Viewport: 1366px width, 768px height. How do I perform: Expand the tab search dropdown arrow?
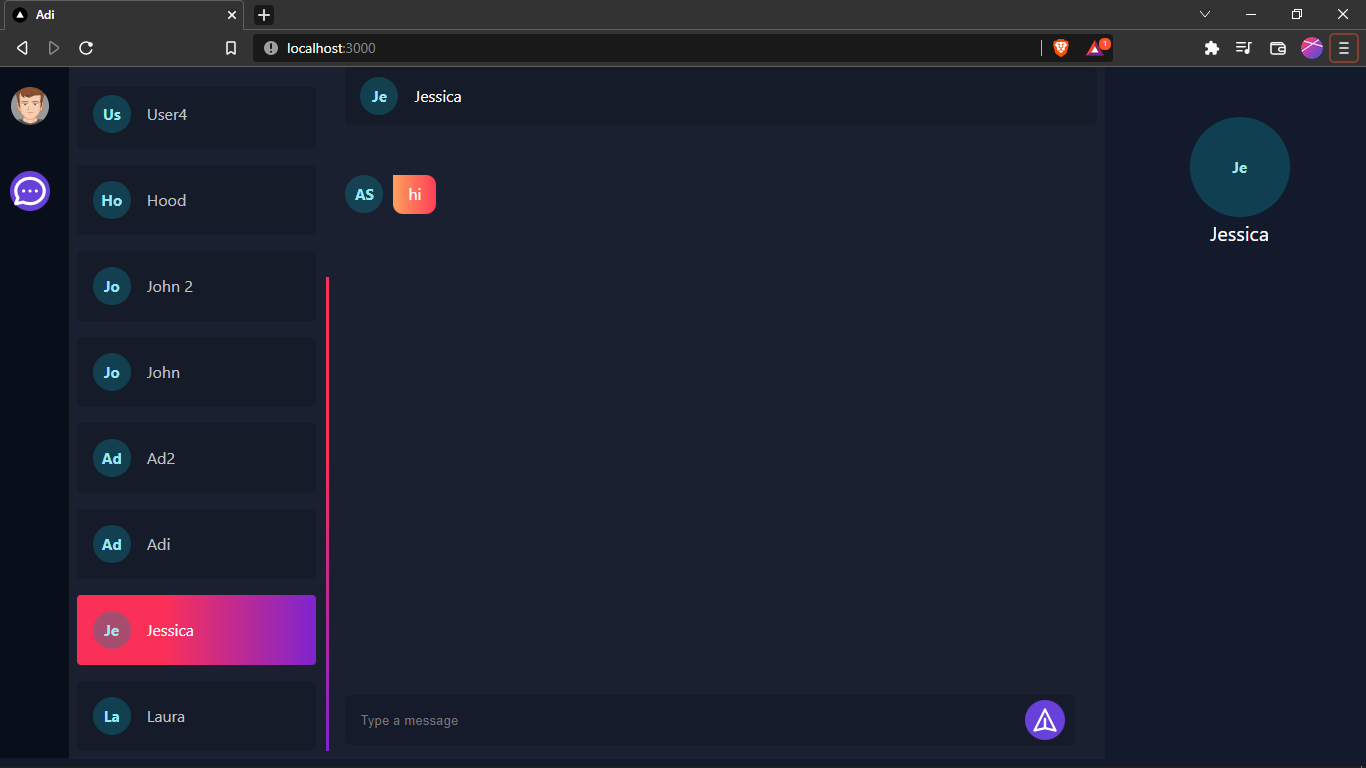click(1205, 14)
